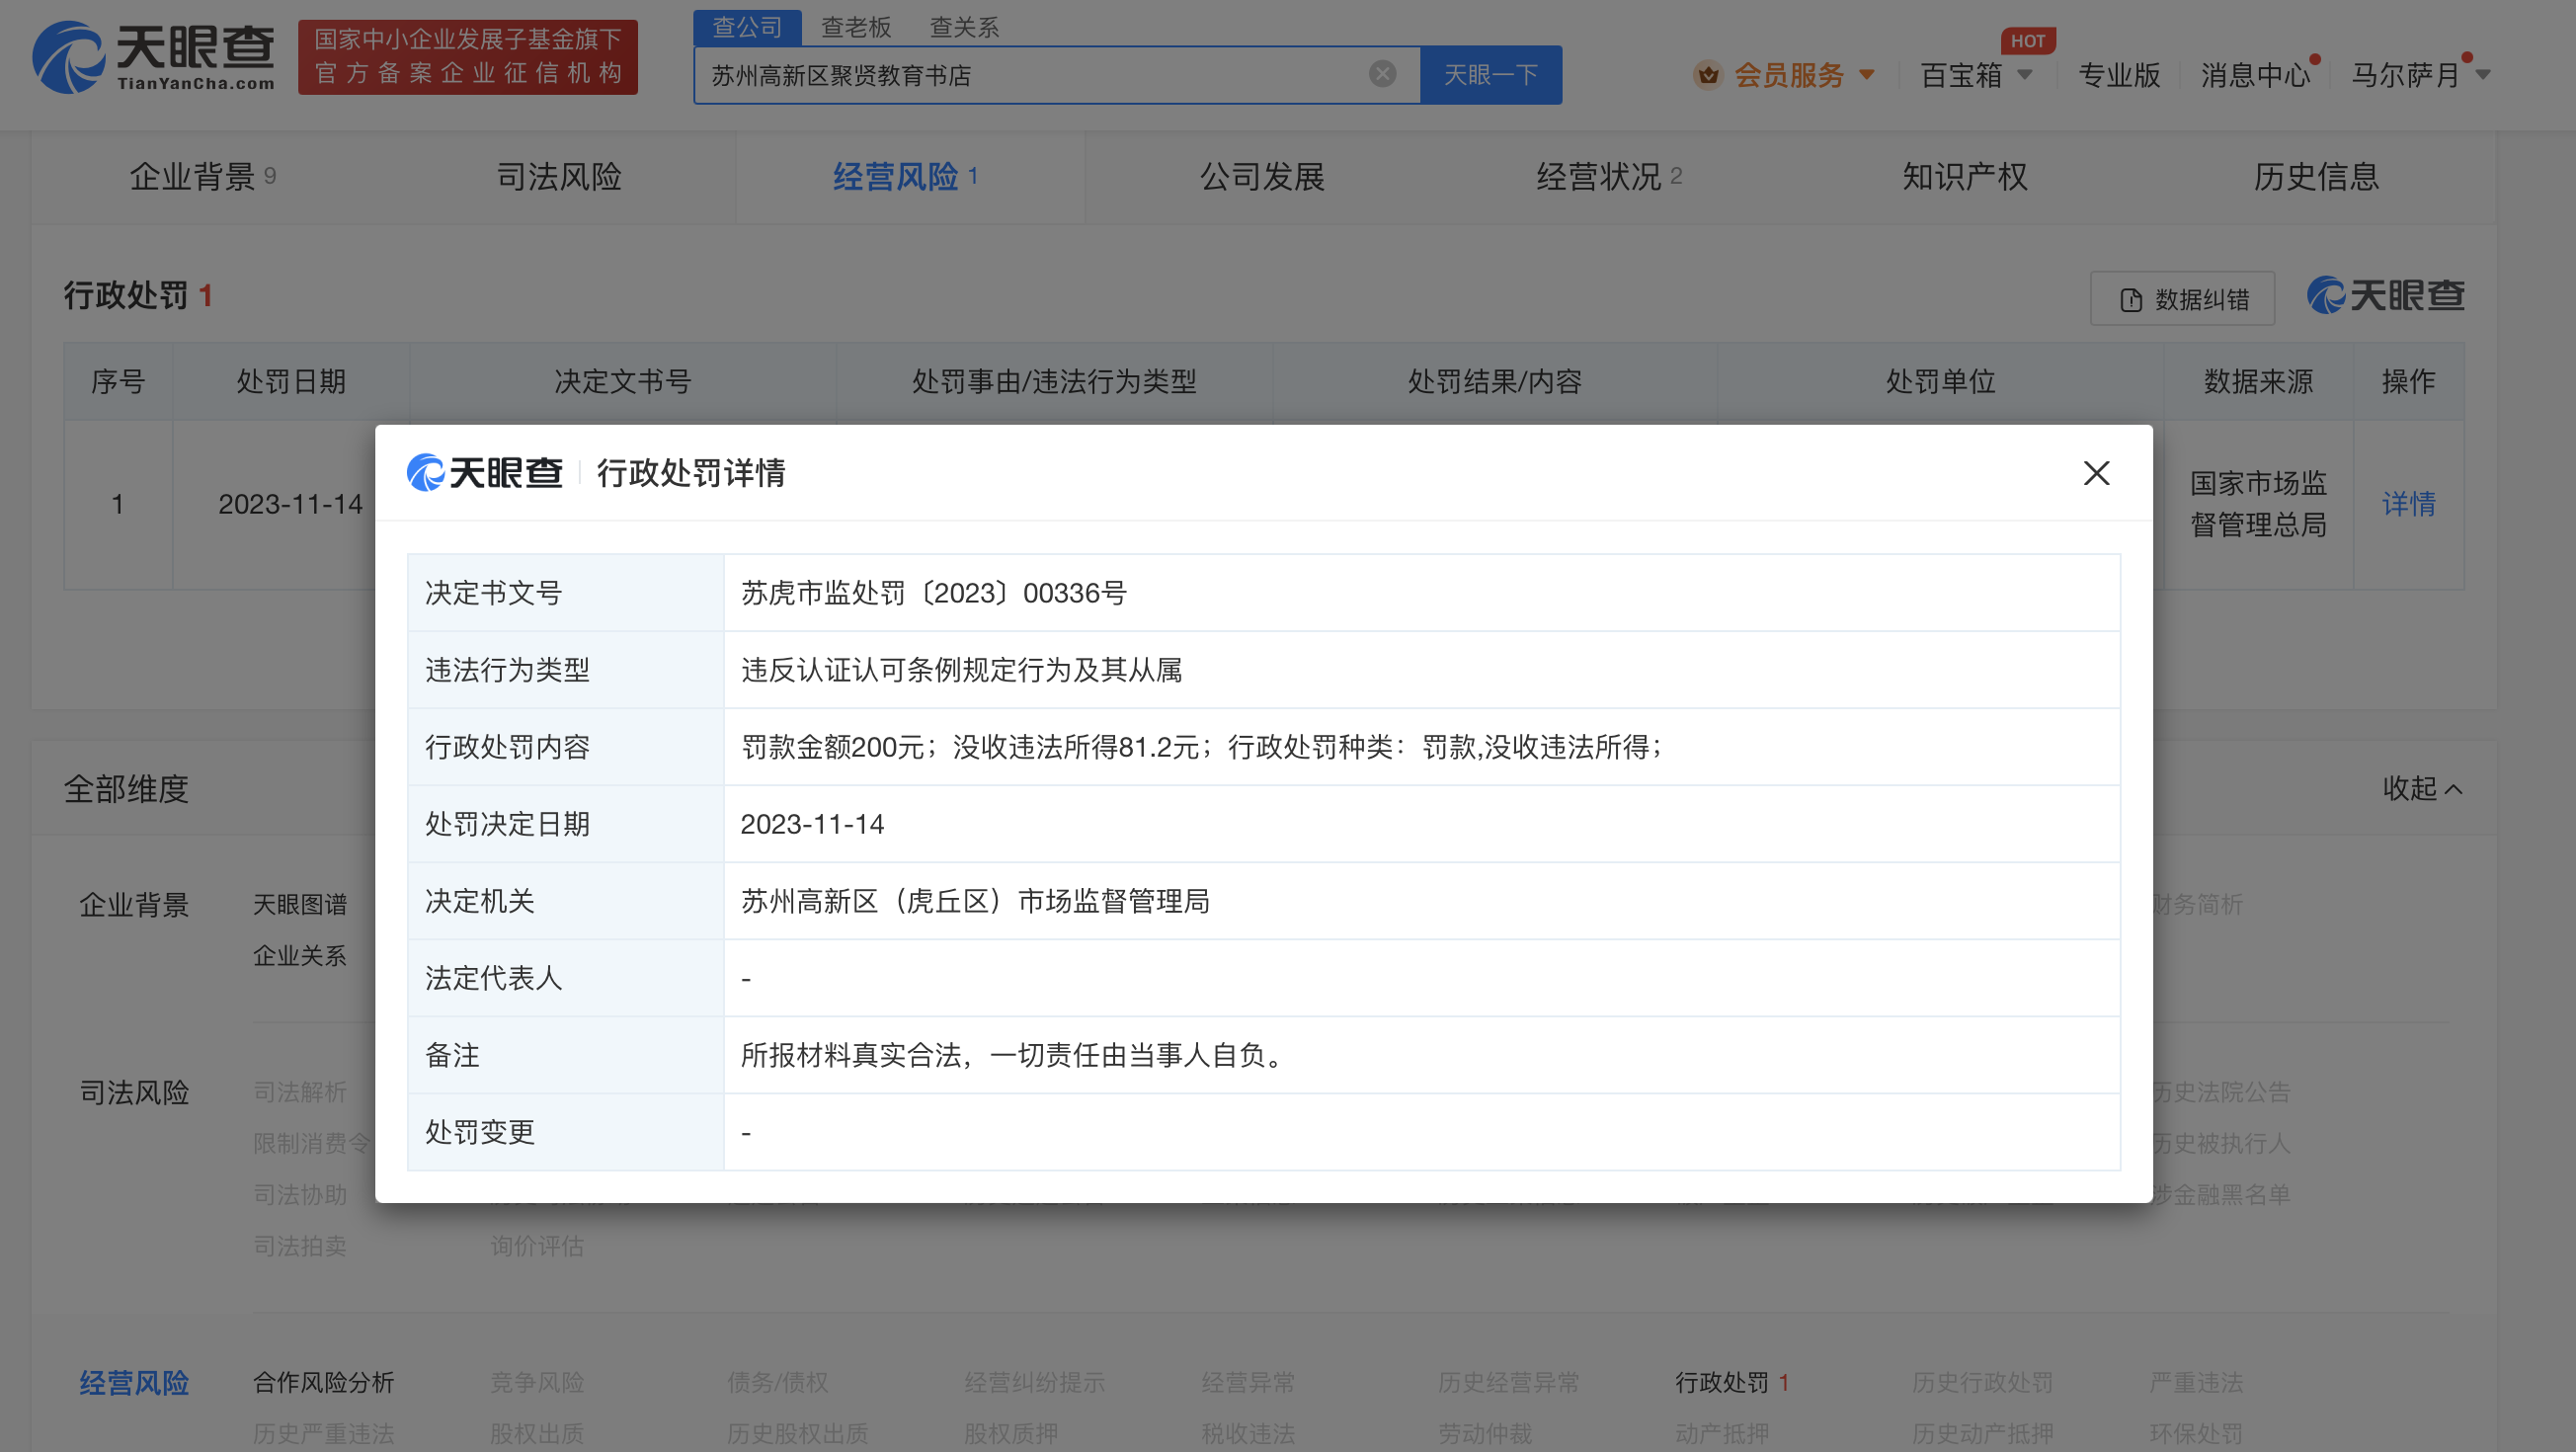
Task: Click the 经营风险 dimension heading at bottom
Action: click(134, 1383)
